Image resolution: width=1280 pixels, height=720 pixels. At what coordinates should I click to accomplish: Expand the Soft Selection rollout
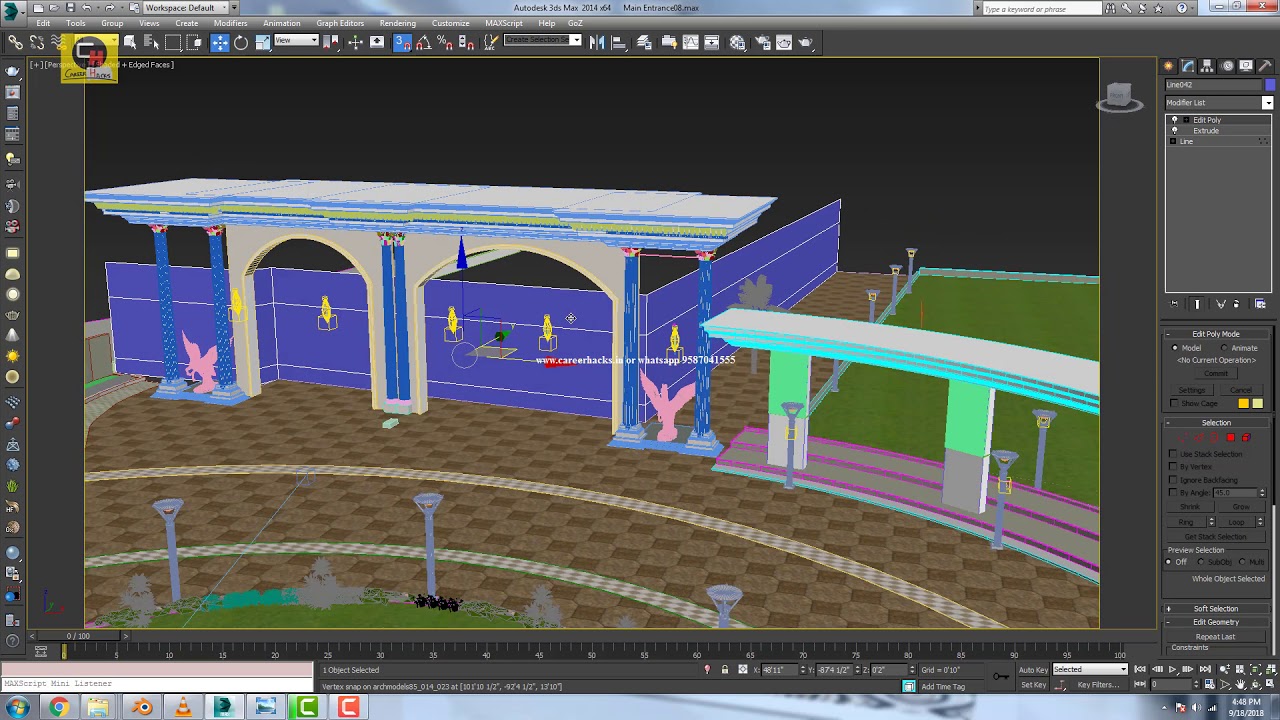click(1216, 609)
